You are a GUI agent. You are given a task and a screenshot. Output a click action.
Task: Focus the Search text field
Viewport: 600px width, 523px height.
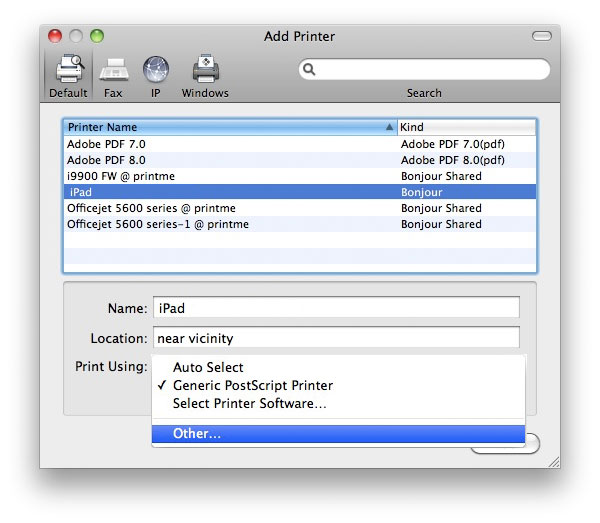[424, 69]
